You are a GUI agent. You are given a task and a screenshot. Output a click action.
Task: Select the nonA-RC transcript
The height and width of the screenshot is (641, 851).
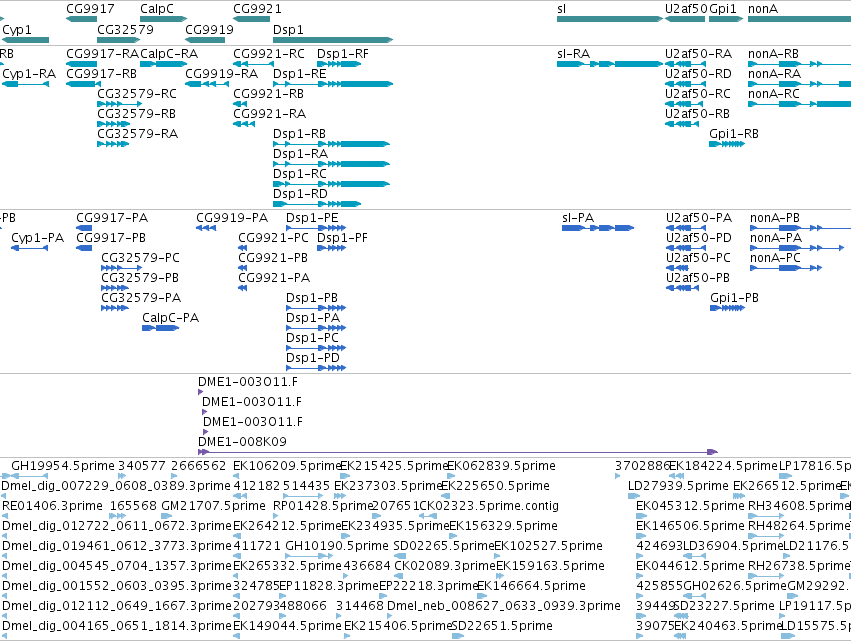[799, 104]
